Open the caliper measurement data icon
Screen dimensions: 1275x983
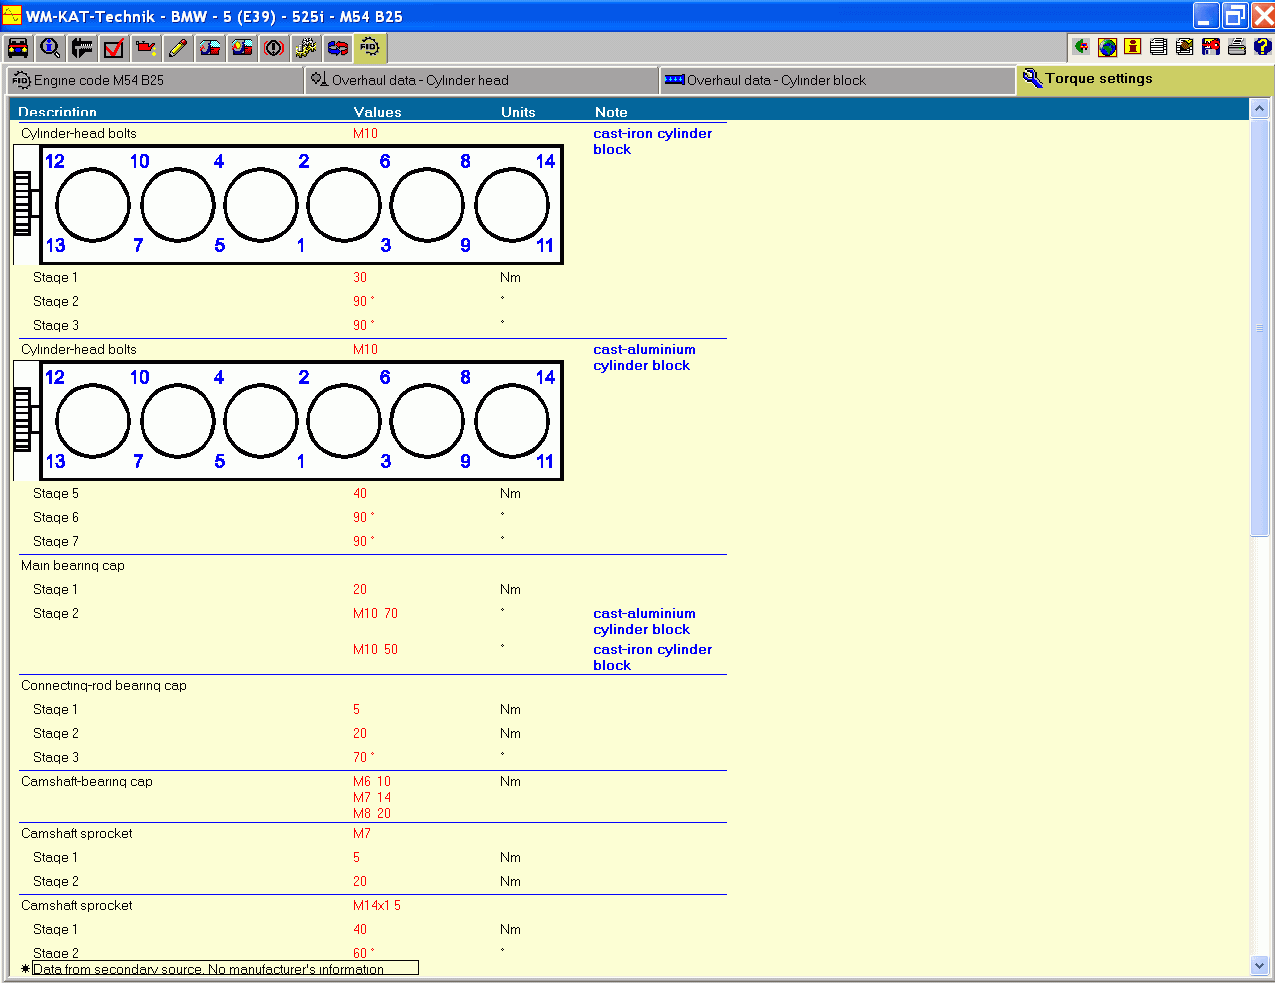(x=82, y=47)
